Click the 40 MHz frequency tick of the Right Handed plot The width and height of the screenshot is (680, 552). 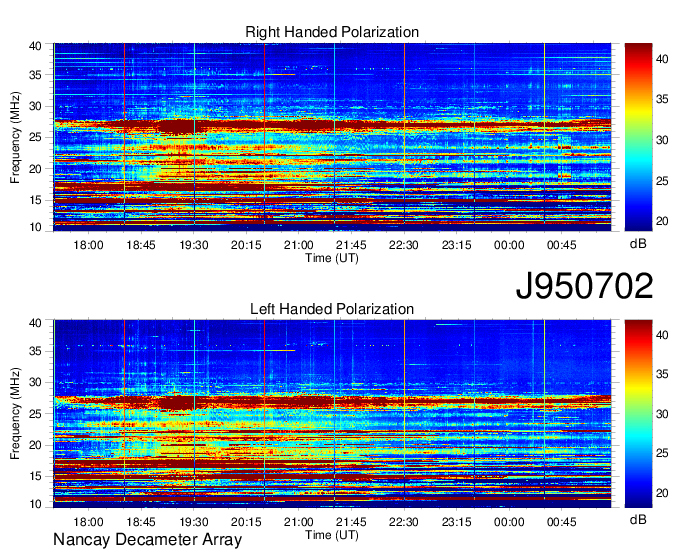pyautogui.click(x=35, y=46)
